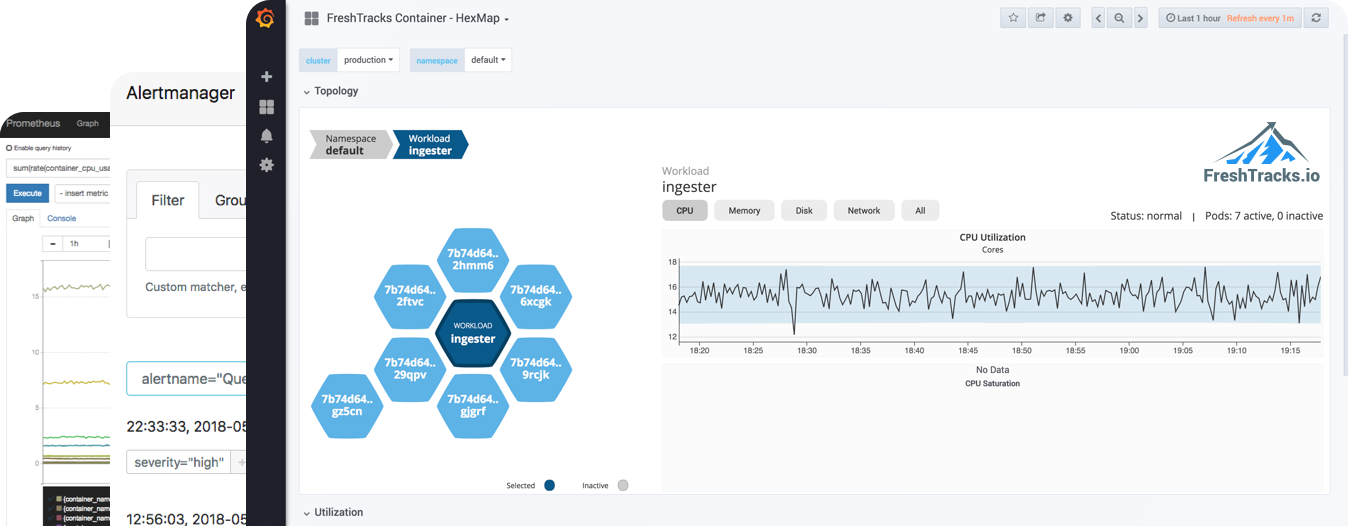
Task: Open the Filter tab in Alertmanager
Action: [167, 200]
